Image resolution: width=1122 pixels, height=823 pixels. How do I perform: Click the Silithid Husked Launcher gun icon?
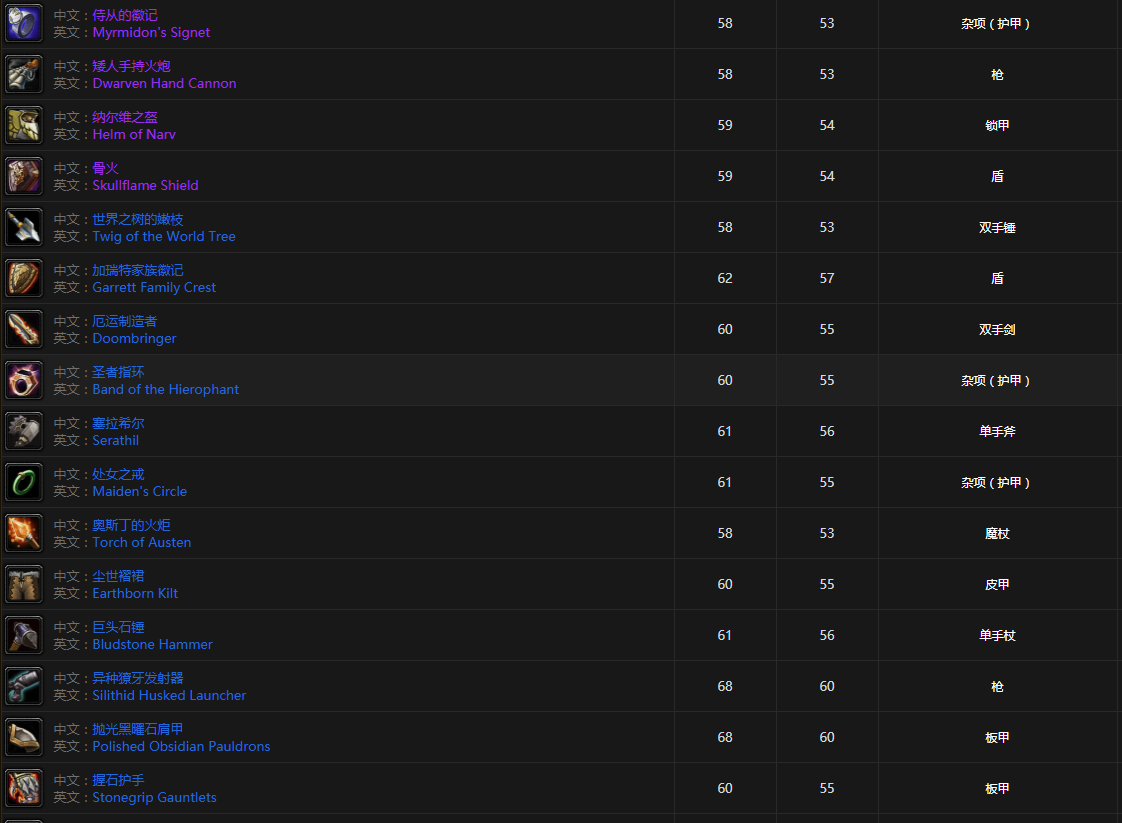[24, 686]
